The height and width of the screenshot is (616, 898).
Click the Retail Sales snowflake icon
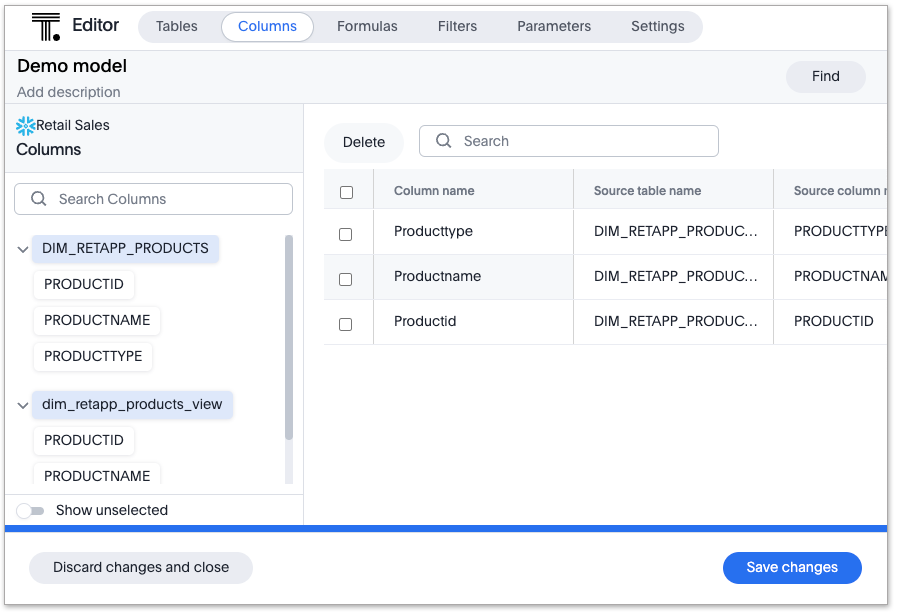coord(26,126)
